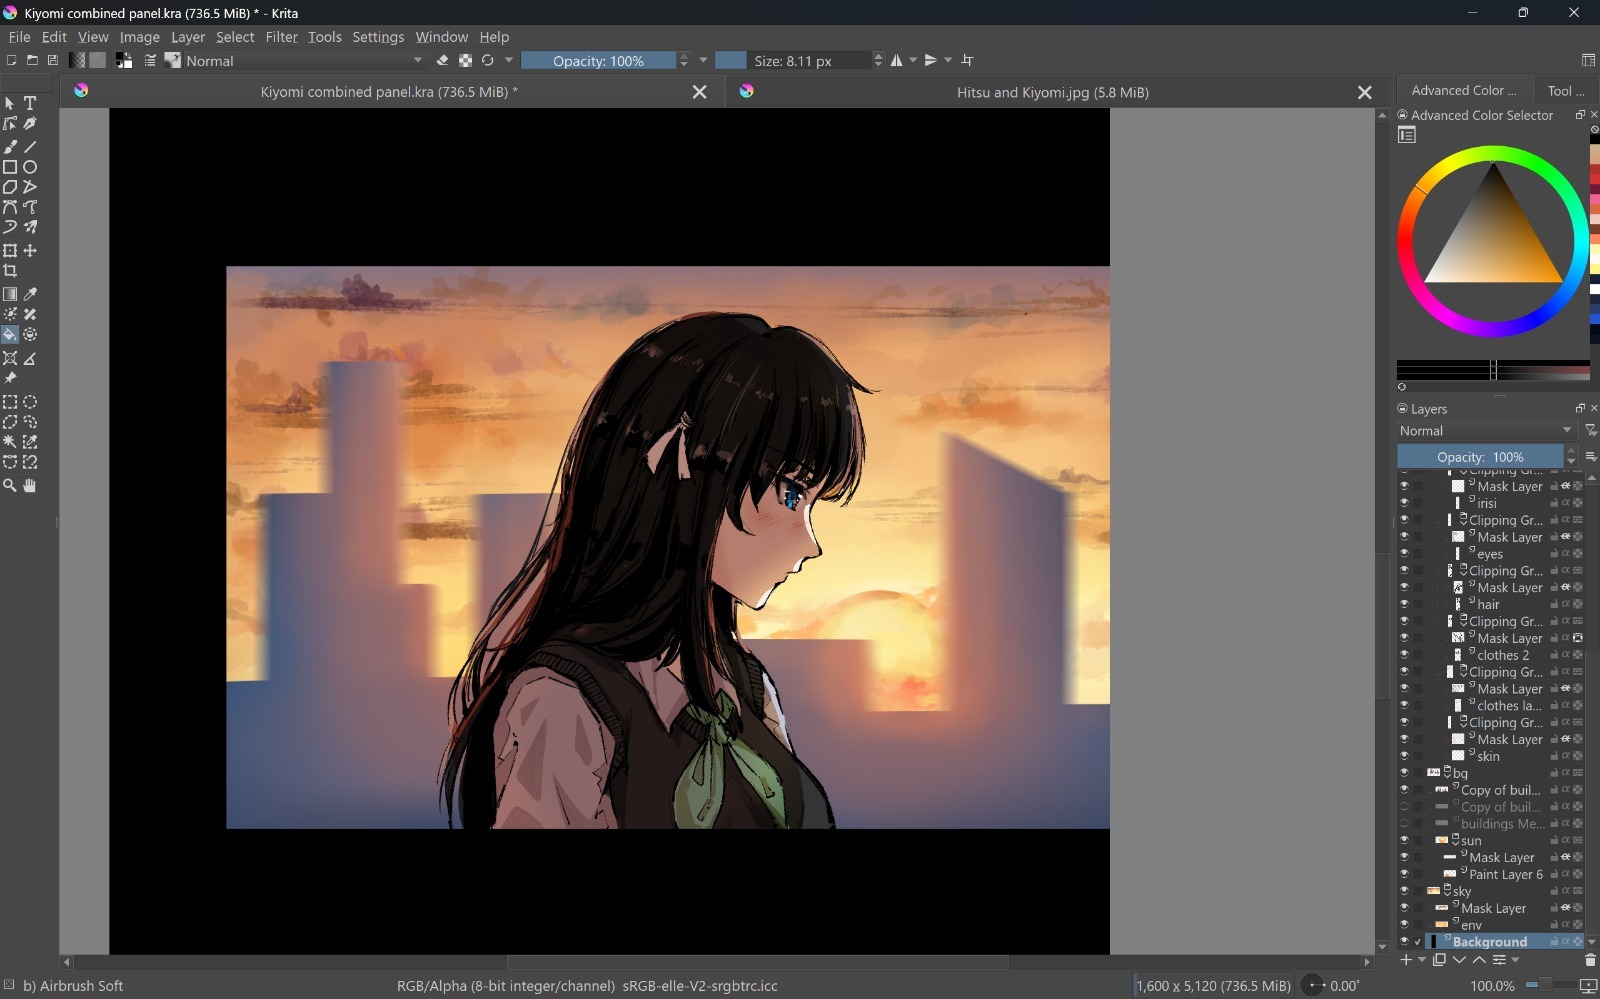This screenshot has width=1600, height=999.
Task: Activate the Pan hand tool
Action: 30,485
